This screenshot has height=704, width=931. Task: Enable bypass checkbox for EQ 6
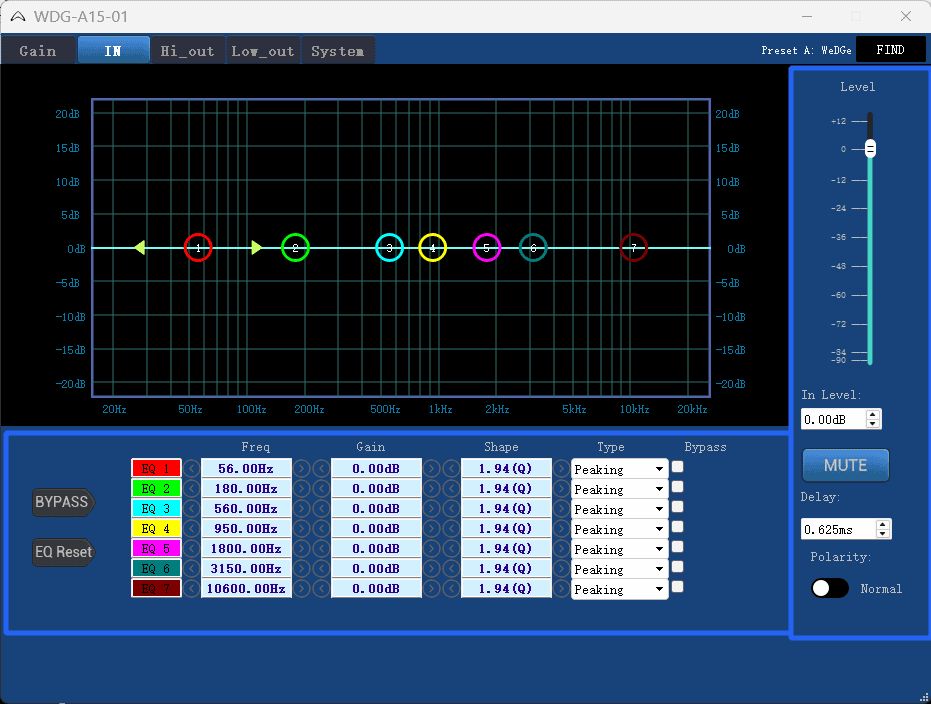point(677,567)
